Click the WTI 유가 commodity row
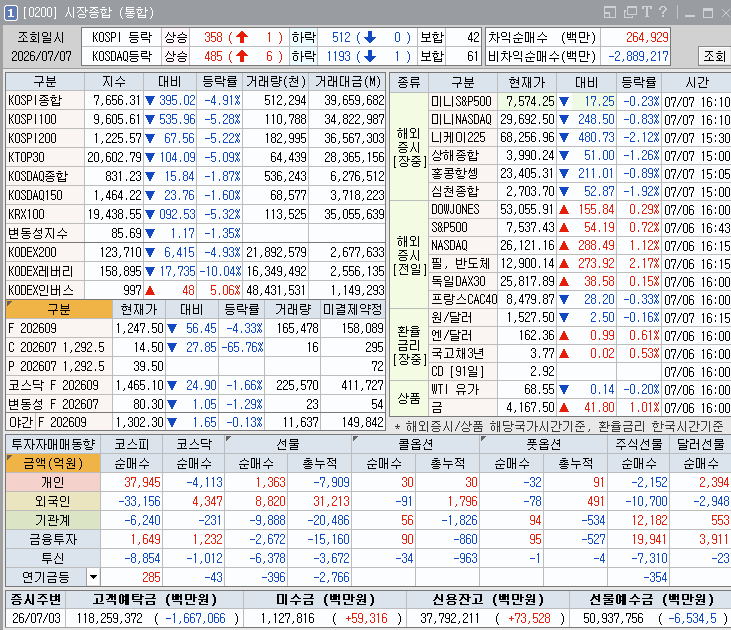This screenshot has width=731, height=630. pos(580,389)
